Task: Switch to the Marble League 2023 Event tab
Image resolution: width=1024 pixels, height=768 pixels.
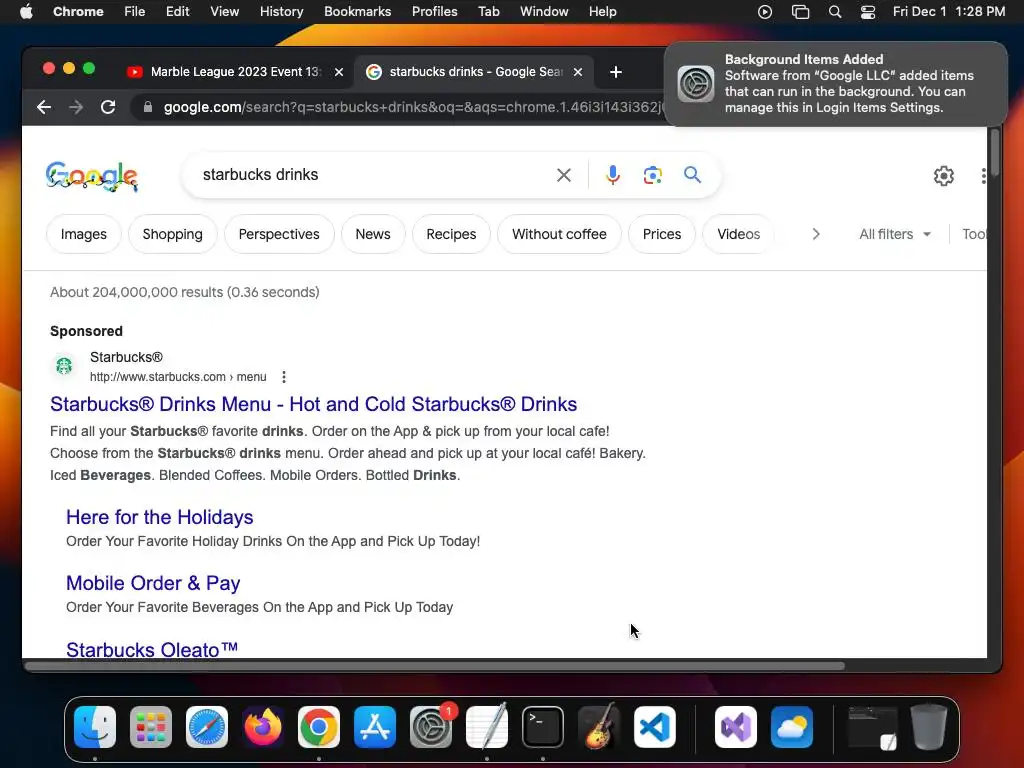Action: (x=236, y=72)
